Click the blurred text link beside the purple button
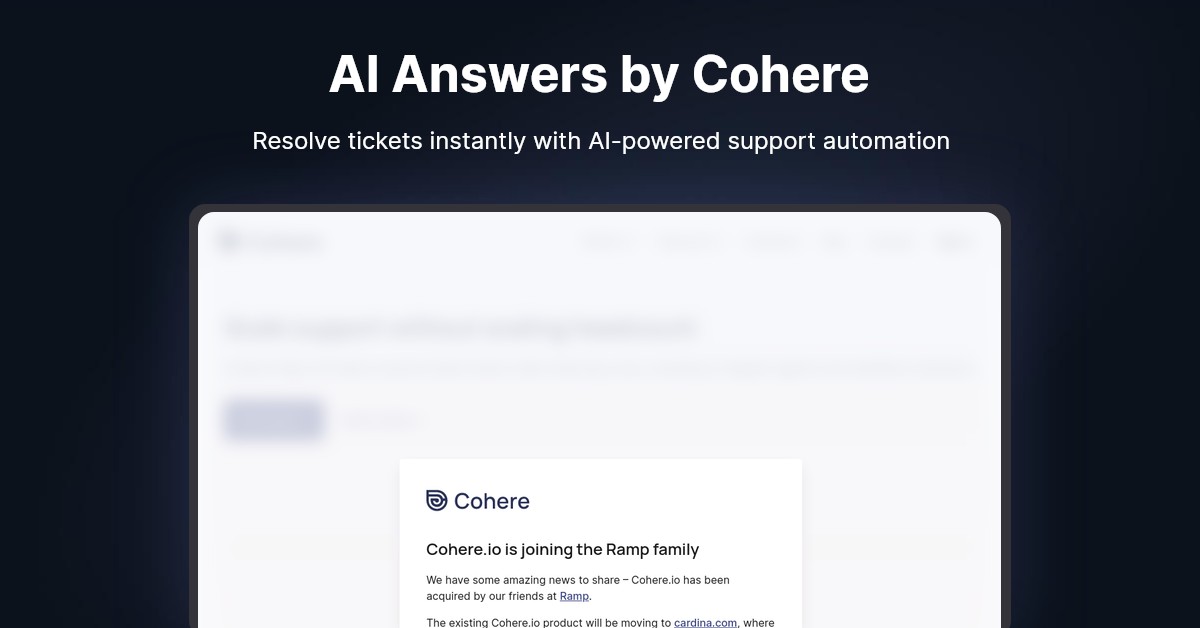 pos(381,421)
